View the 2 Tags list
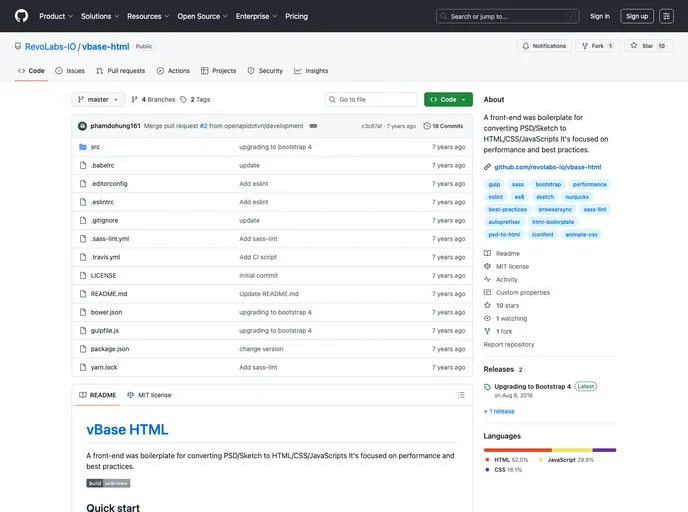Screen dimensions: 688x512 pyautogui.click(x=195, y=100)
